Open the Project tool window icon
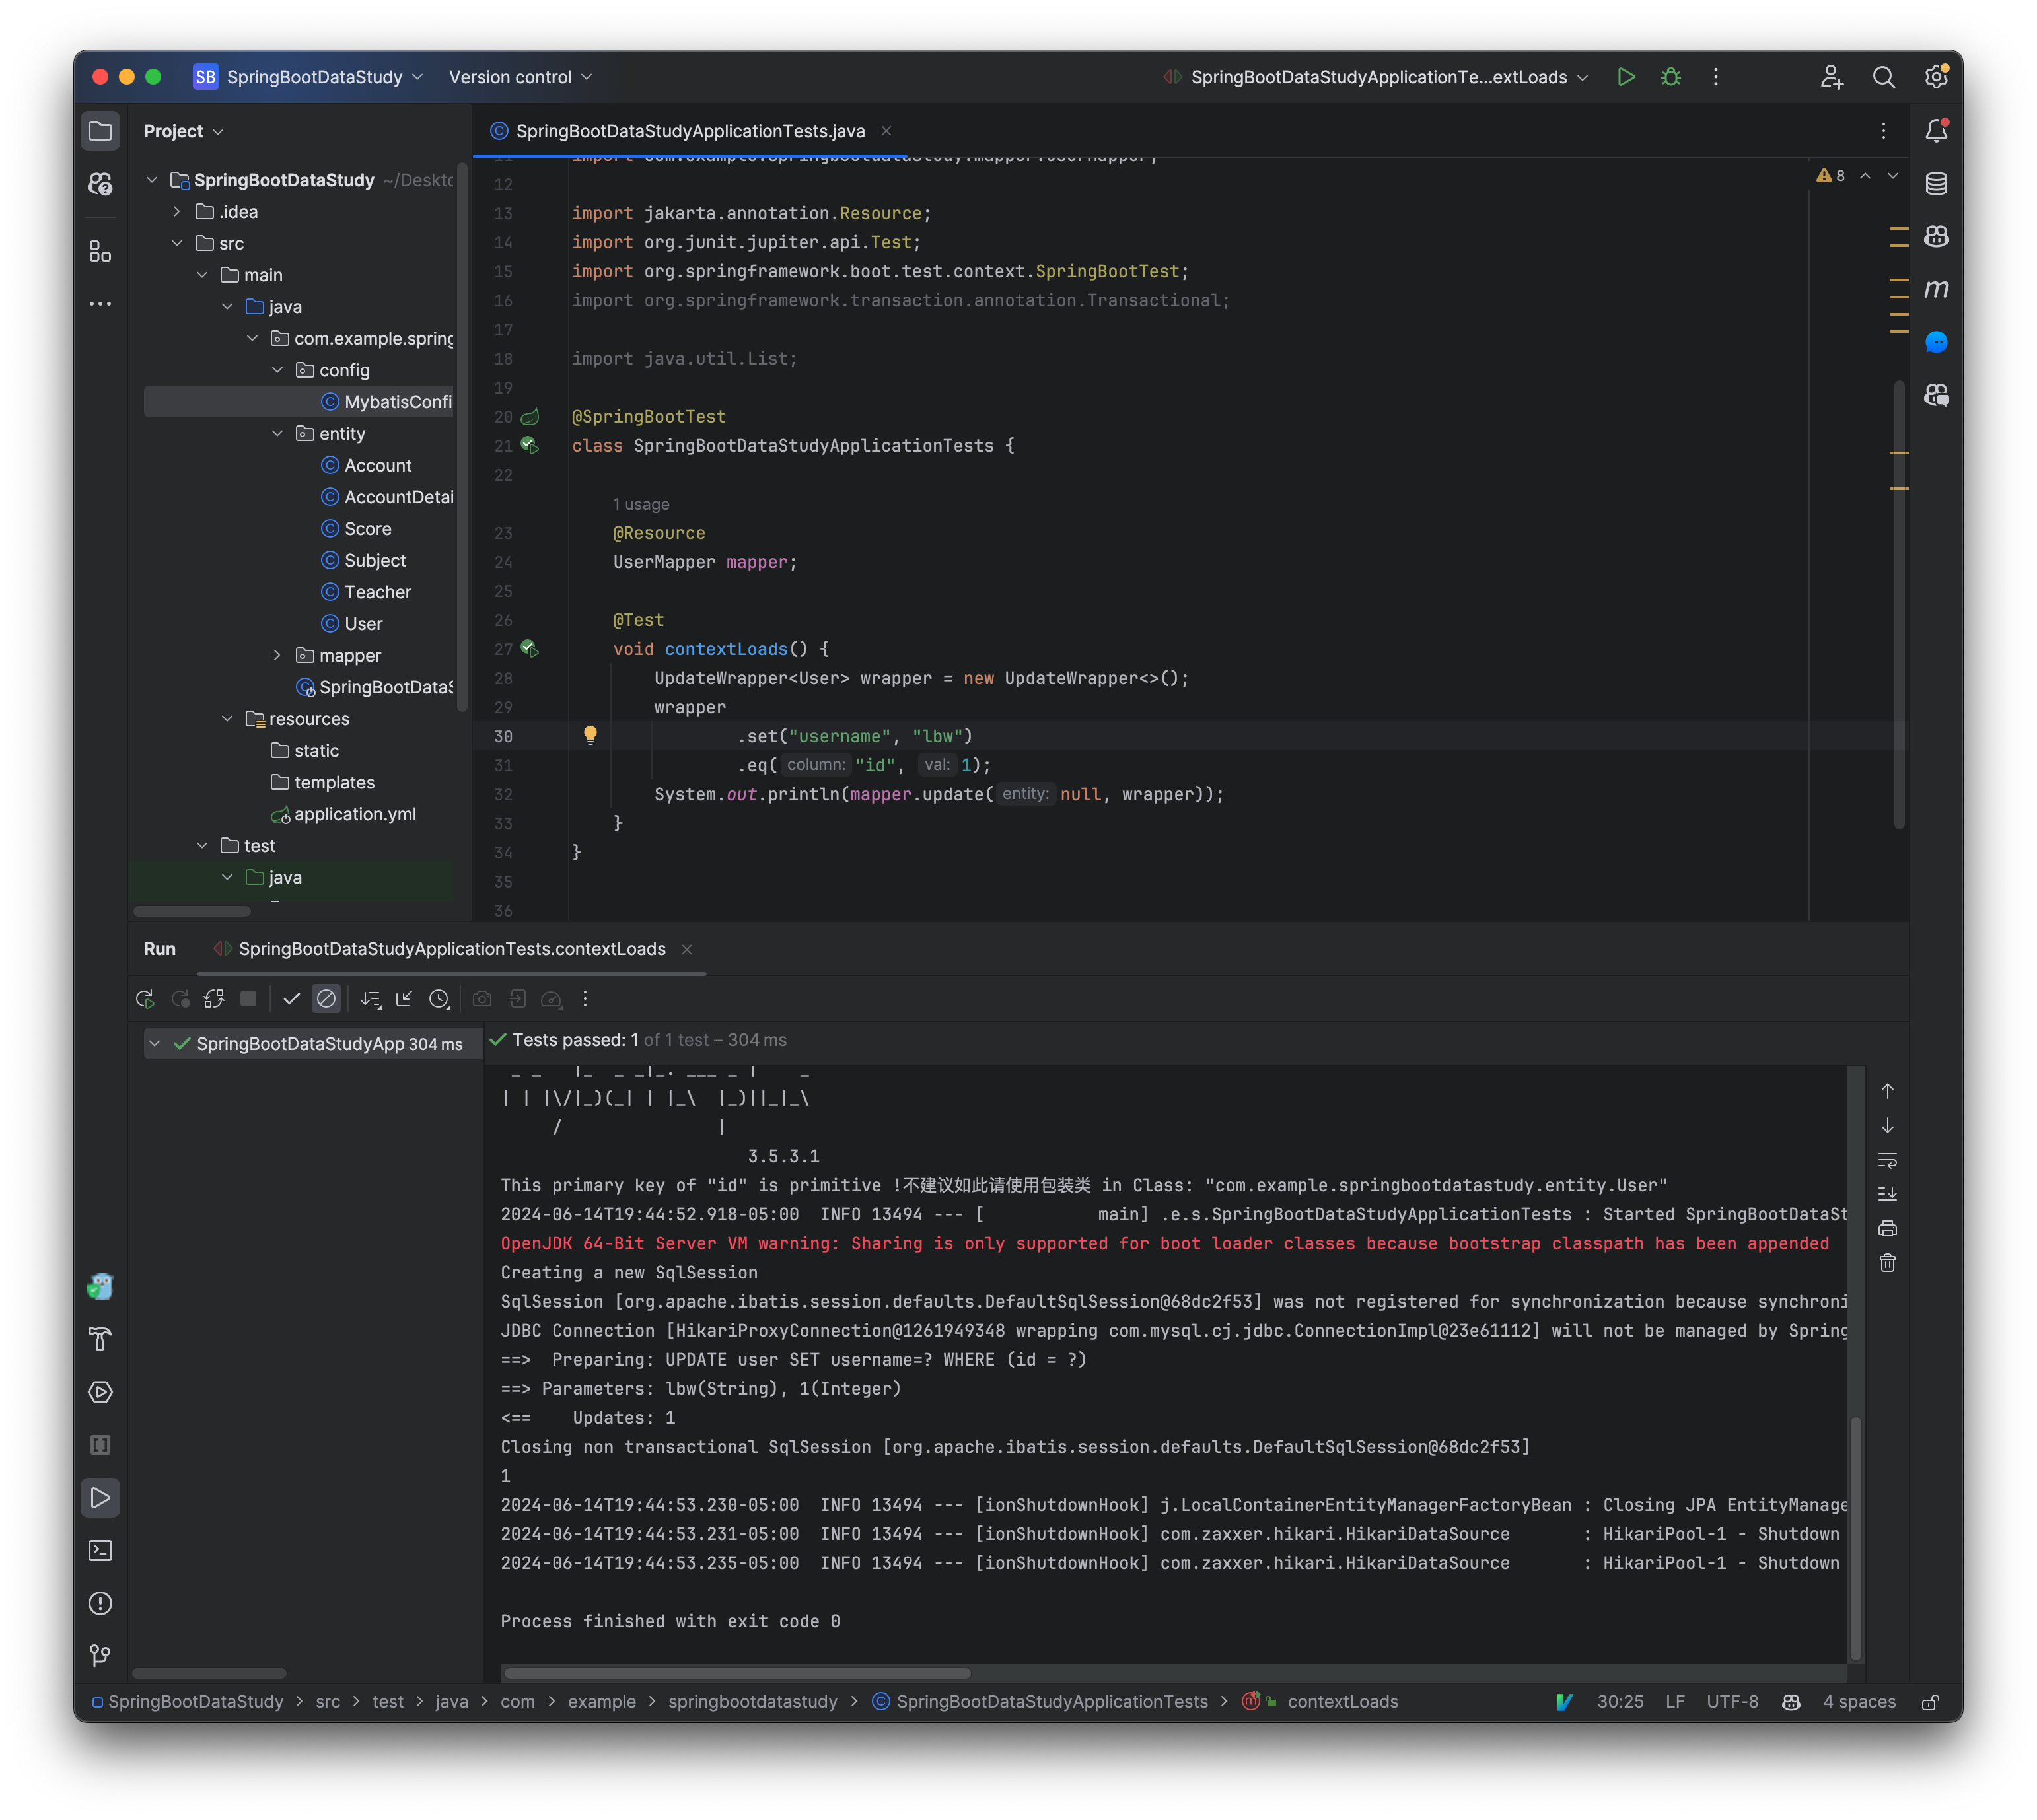 [100, 131]
